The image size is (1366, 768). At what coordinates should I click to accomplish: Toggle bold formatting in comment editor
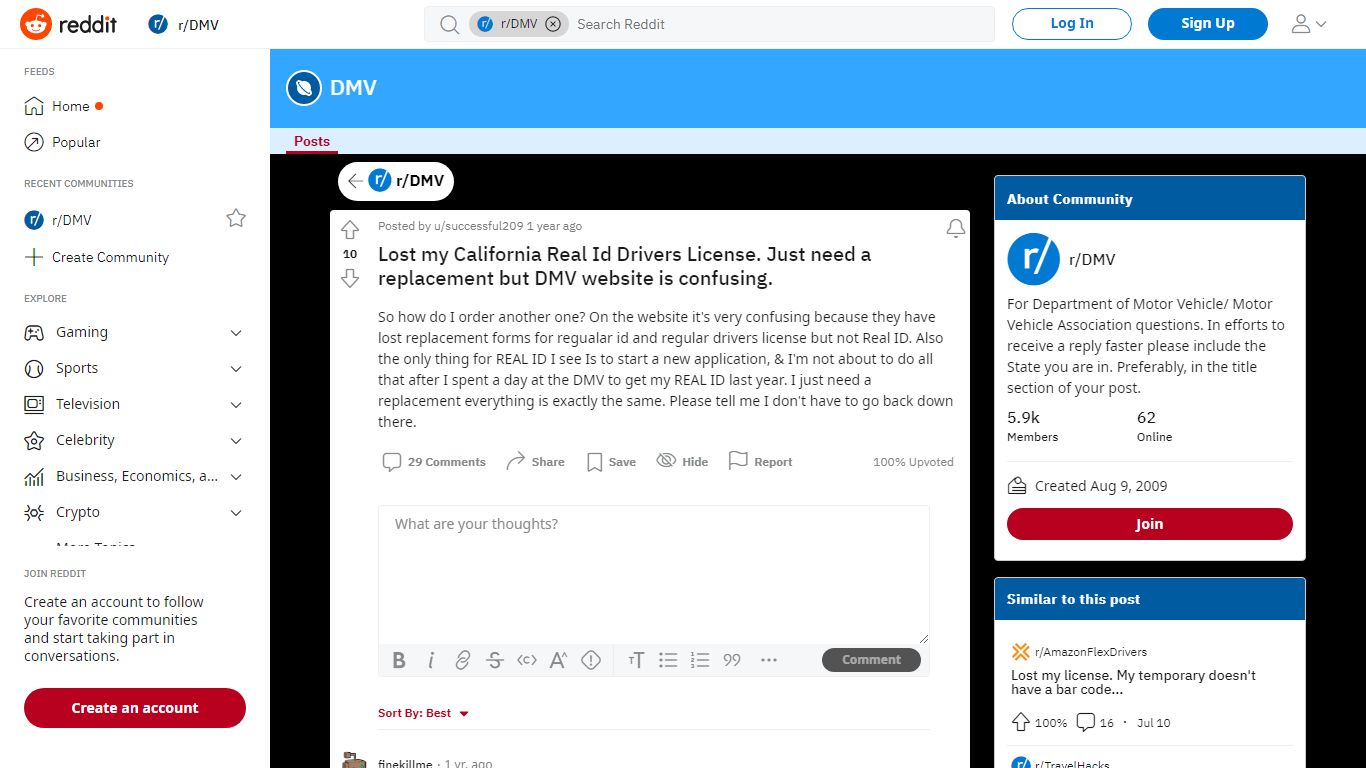tap(399, 660)
